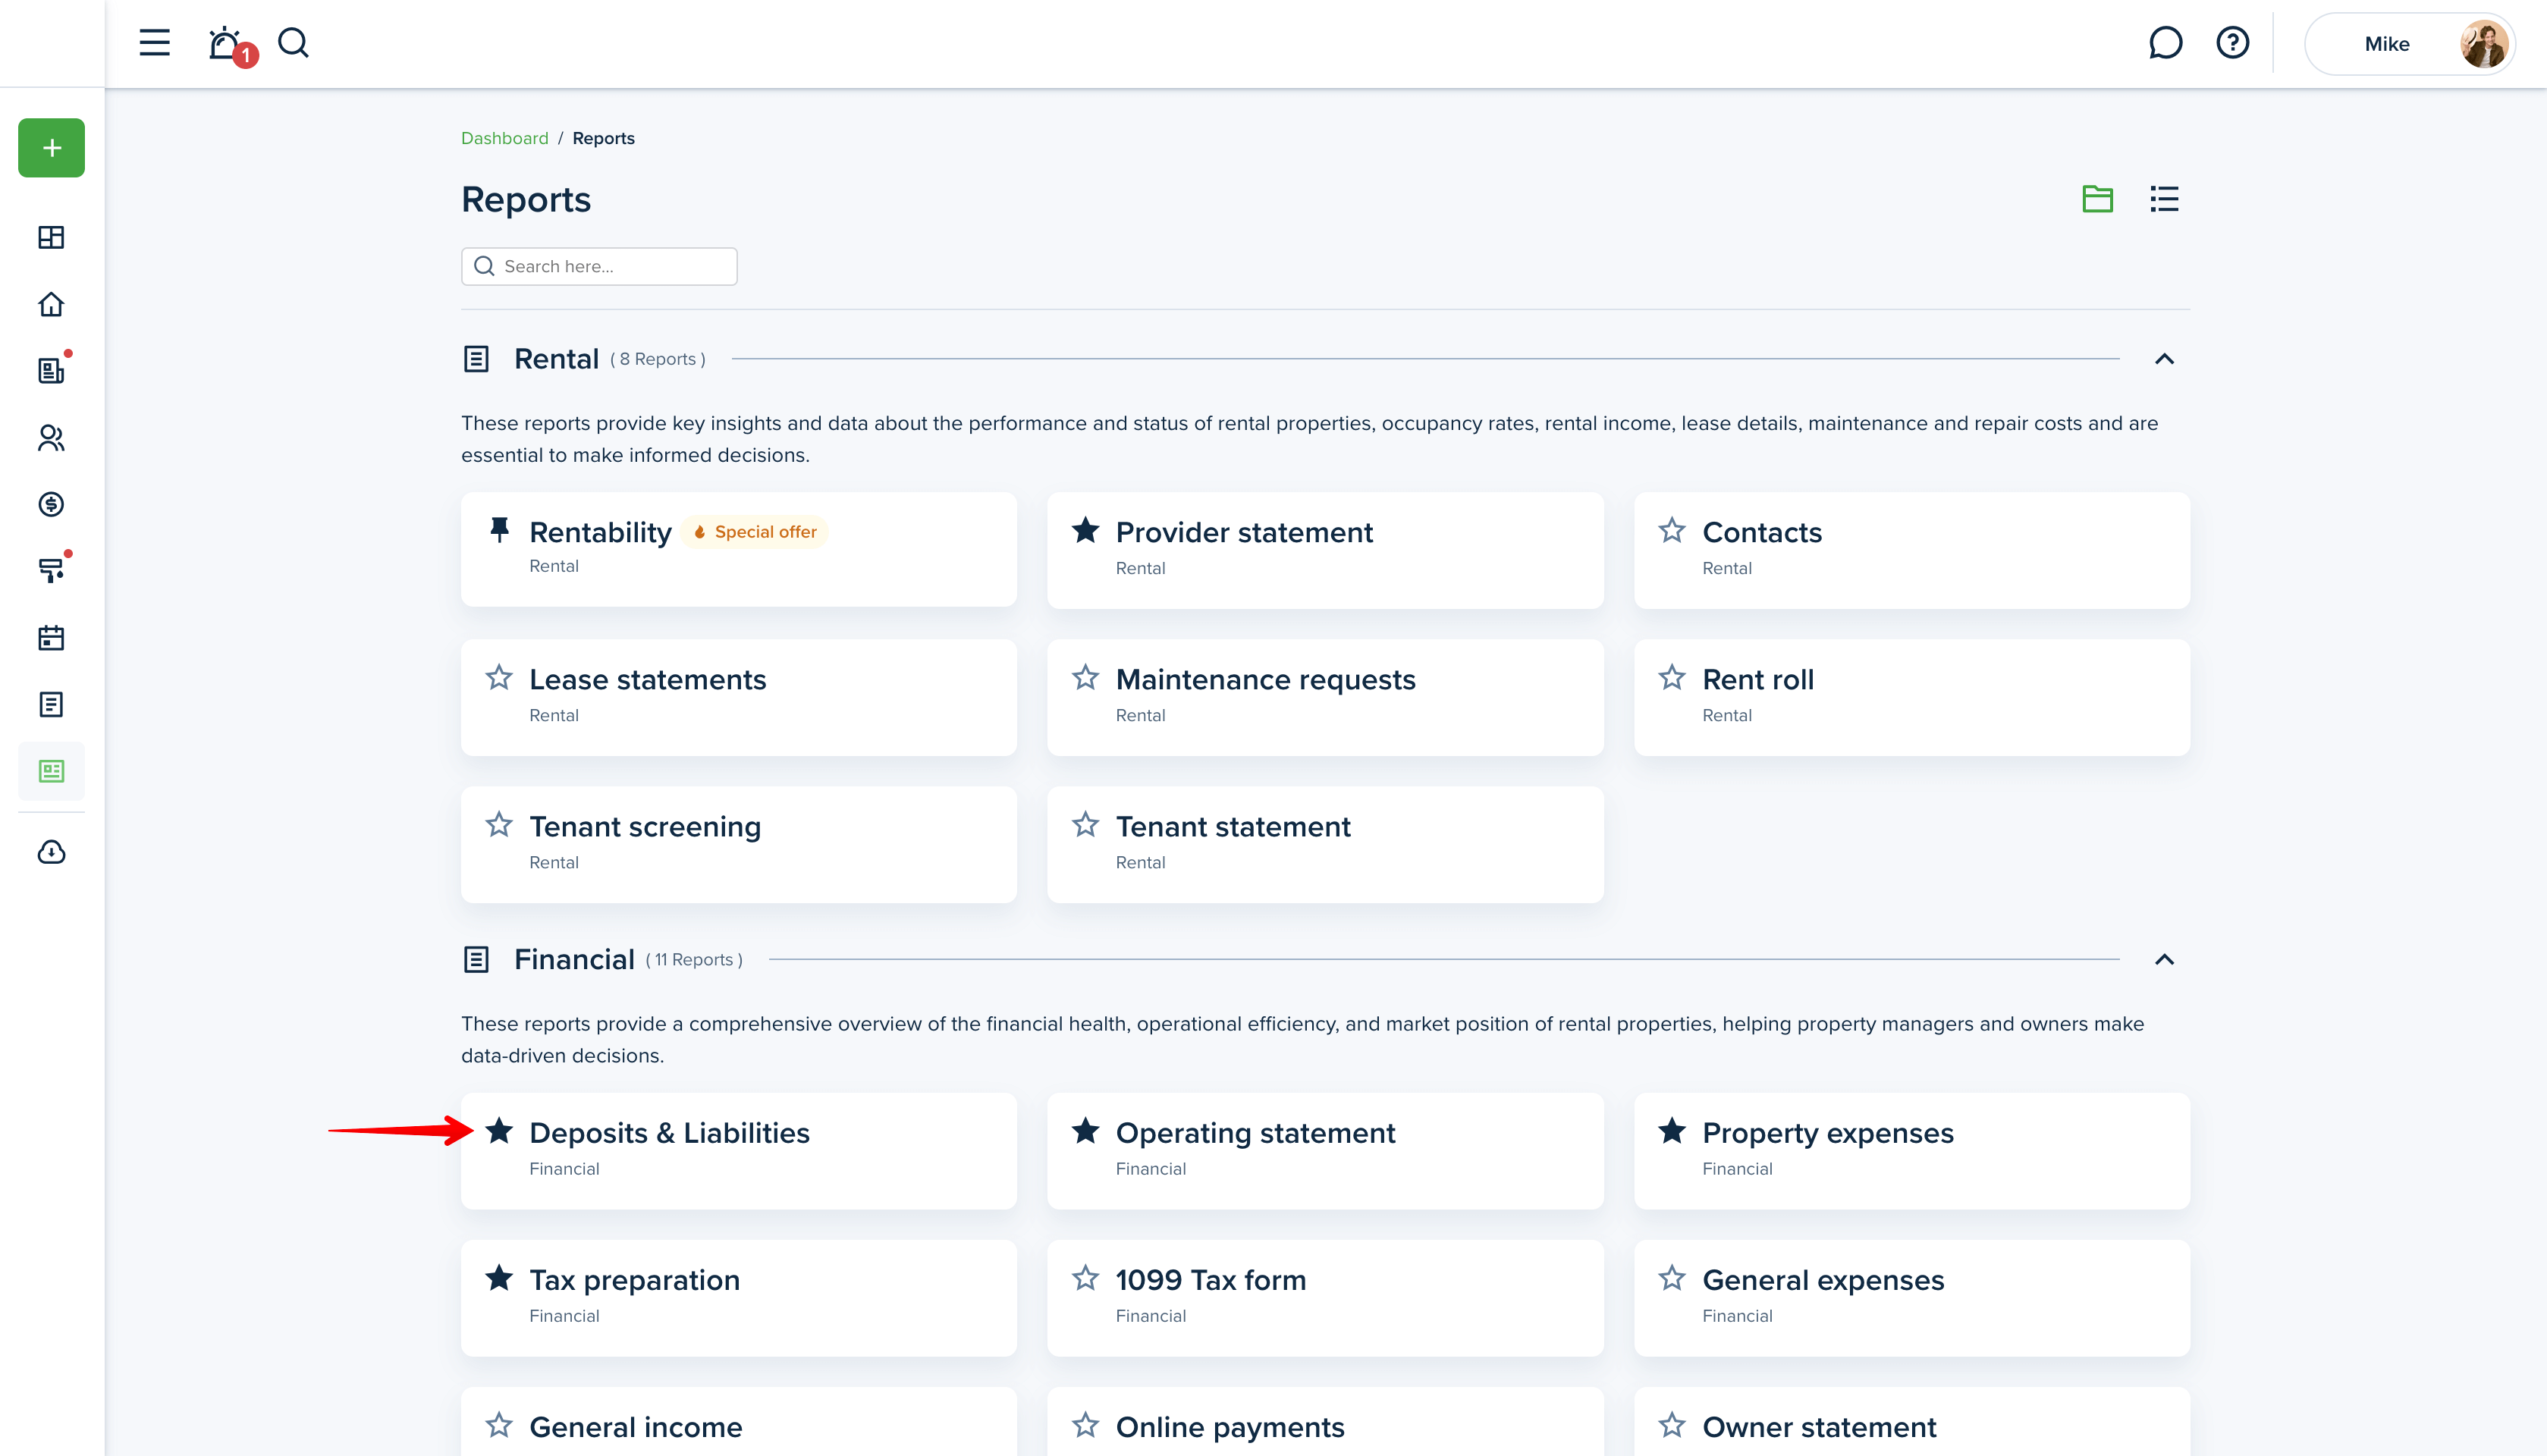
Task: Focus the Search here input field
Action: pyautogui.click(x=599, y=266)
